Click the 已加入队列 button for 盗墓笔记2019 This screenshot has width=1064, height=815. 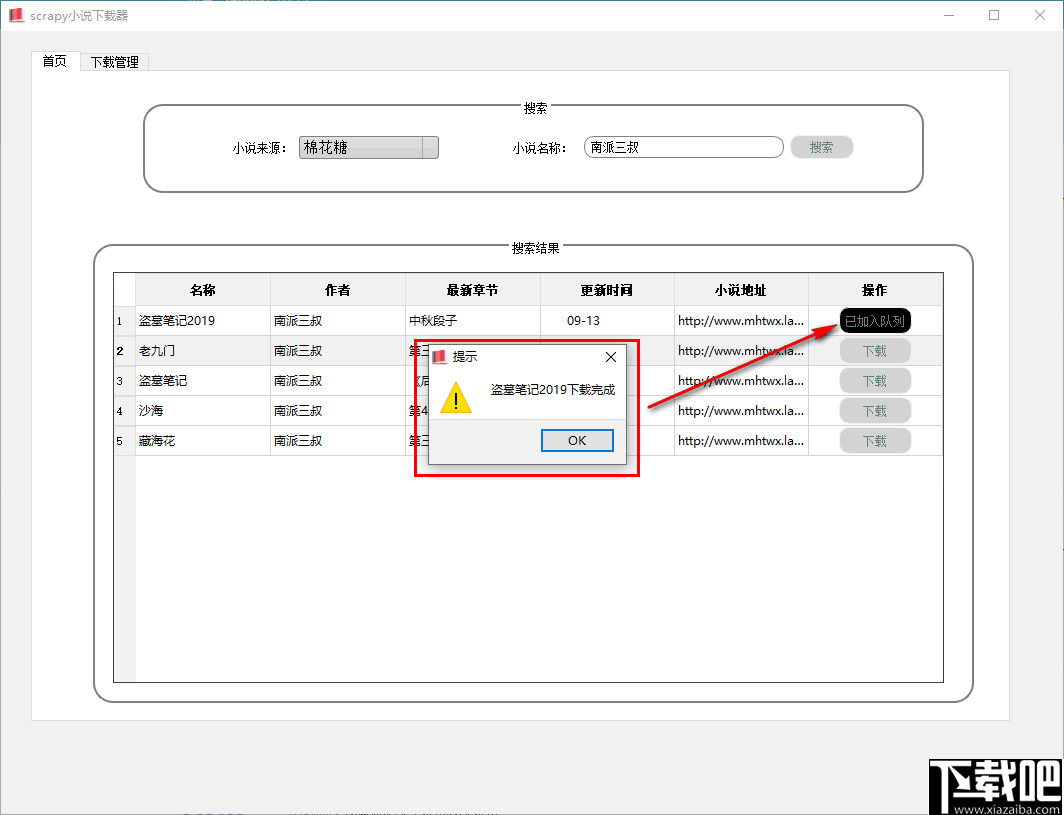[875, 320]
